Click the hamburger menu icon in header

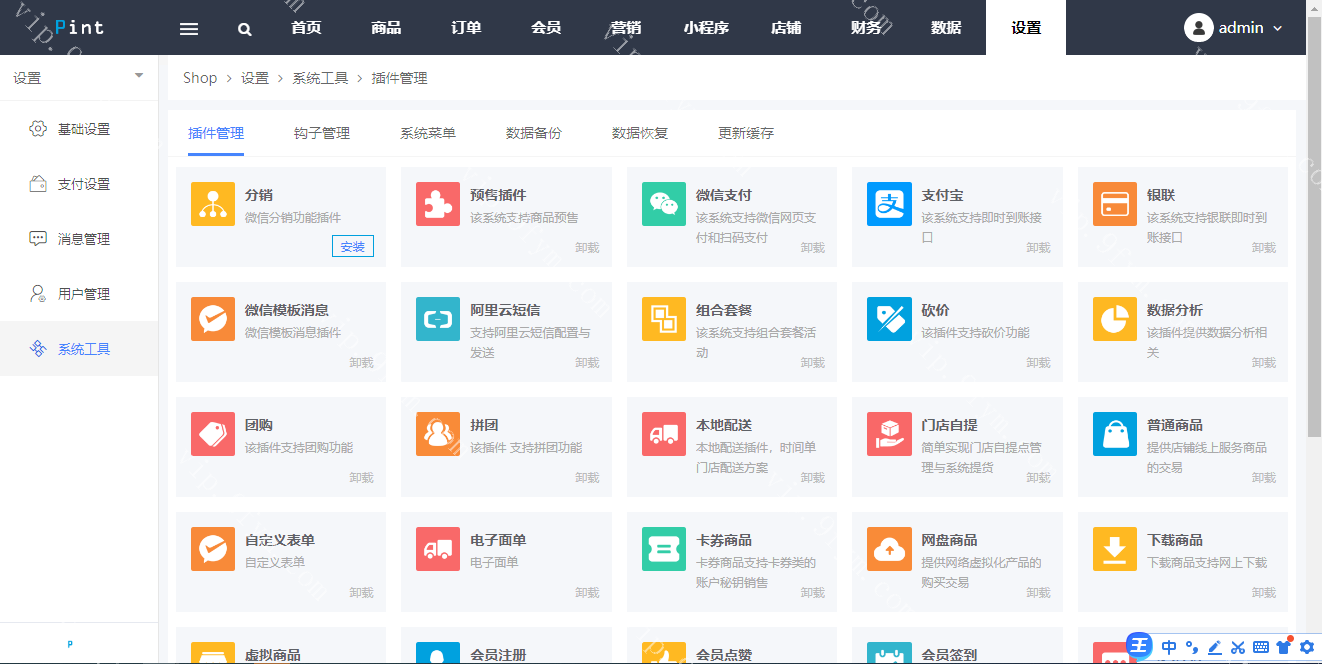(x=189, y=29)
